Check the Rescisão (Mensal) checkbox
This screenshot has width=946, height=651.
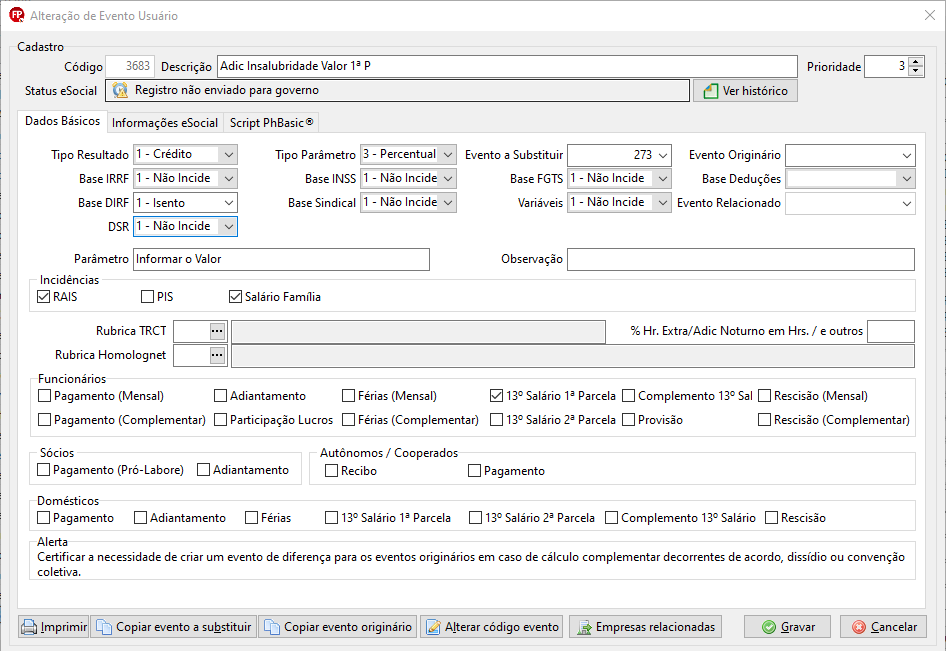(764, 396)
